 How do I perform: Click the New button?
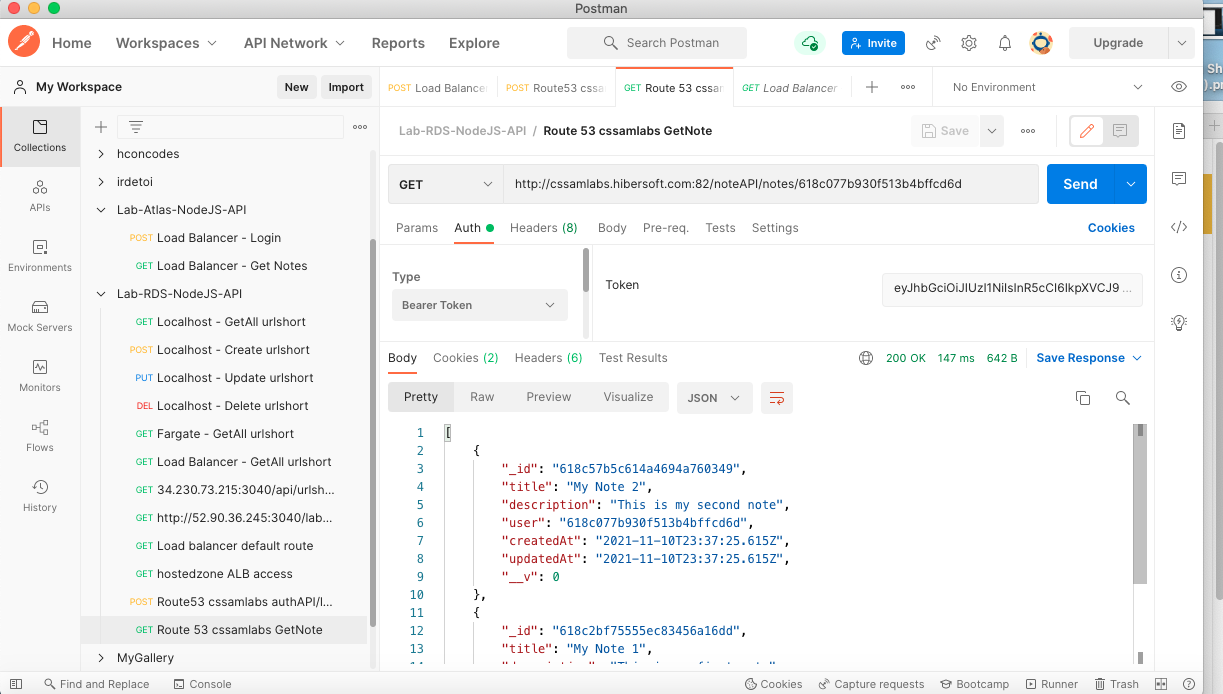pos(296,87)
